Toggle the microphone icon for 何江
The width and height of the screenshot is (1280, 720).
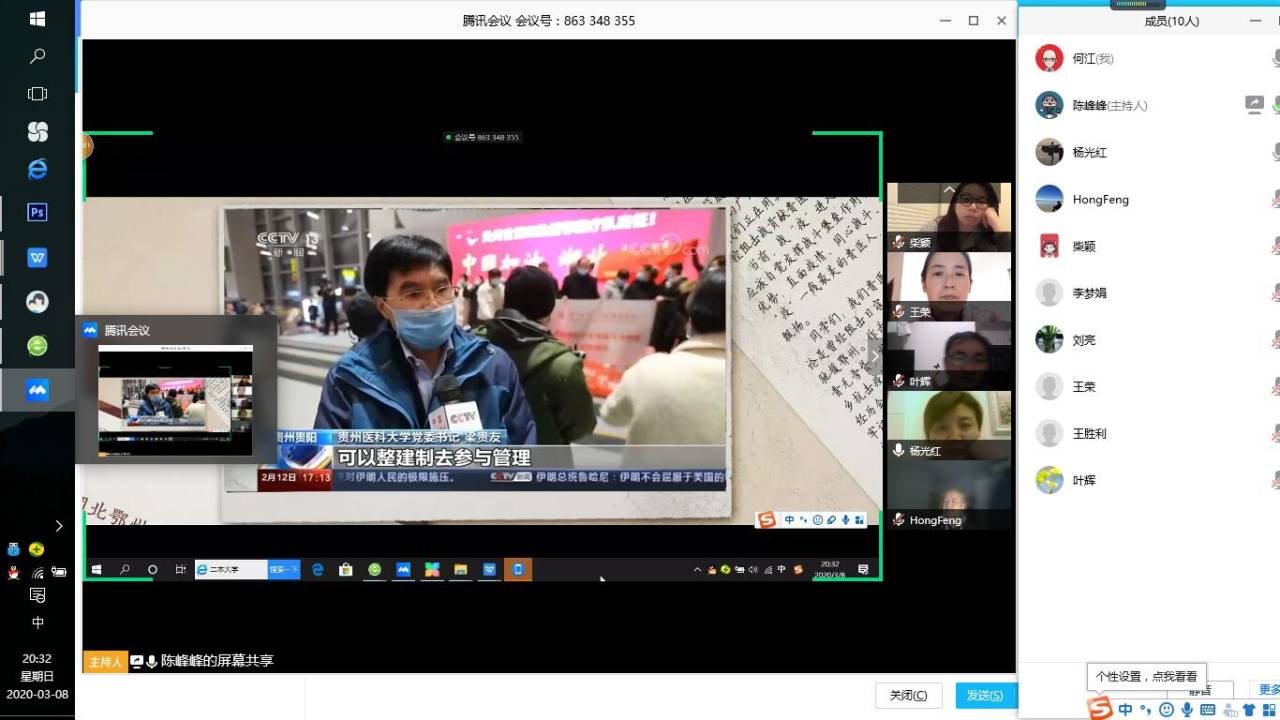coord(1276,58)
